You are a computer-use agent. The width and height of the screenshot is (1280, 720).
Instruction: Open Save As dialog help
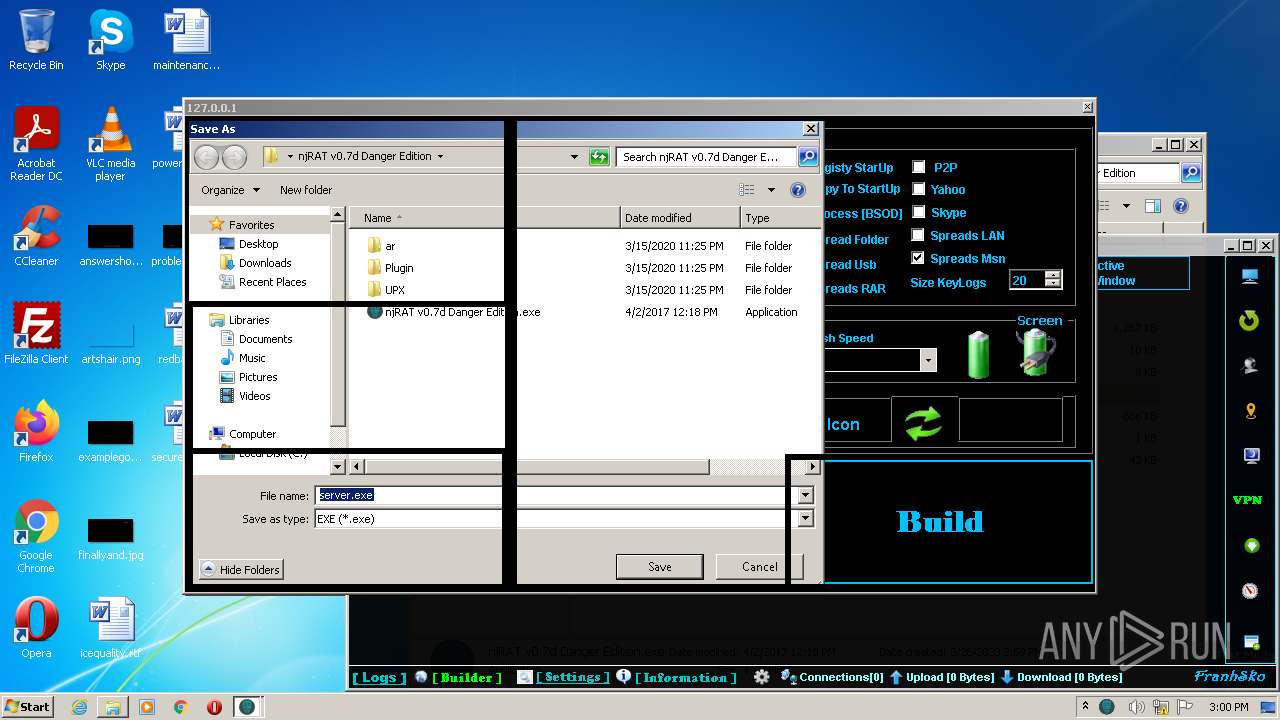click(x=798, y=190)
